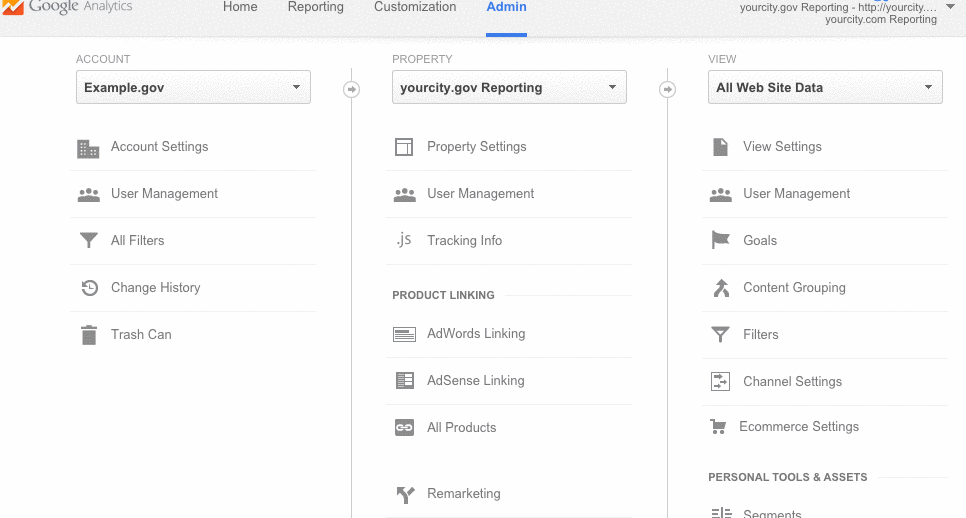The image size is (966, 518).
Task: Click the Trash Can bin icon
Action: [x=89, y=335]
